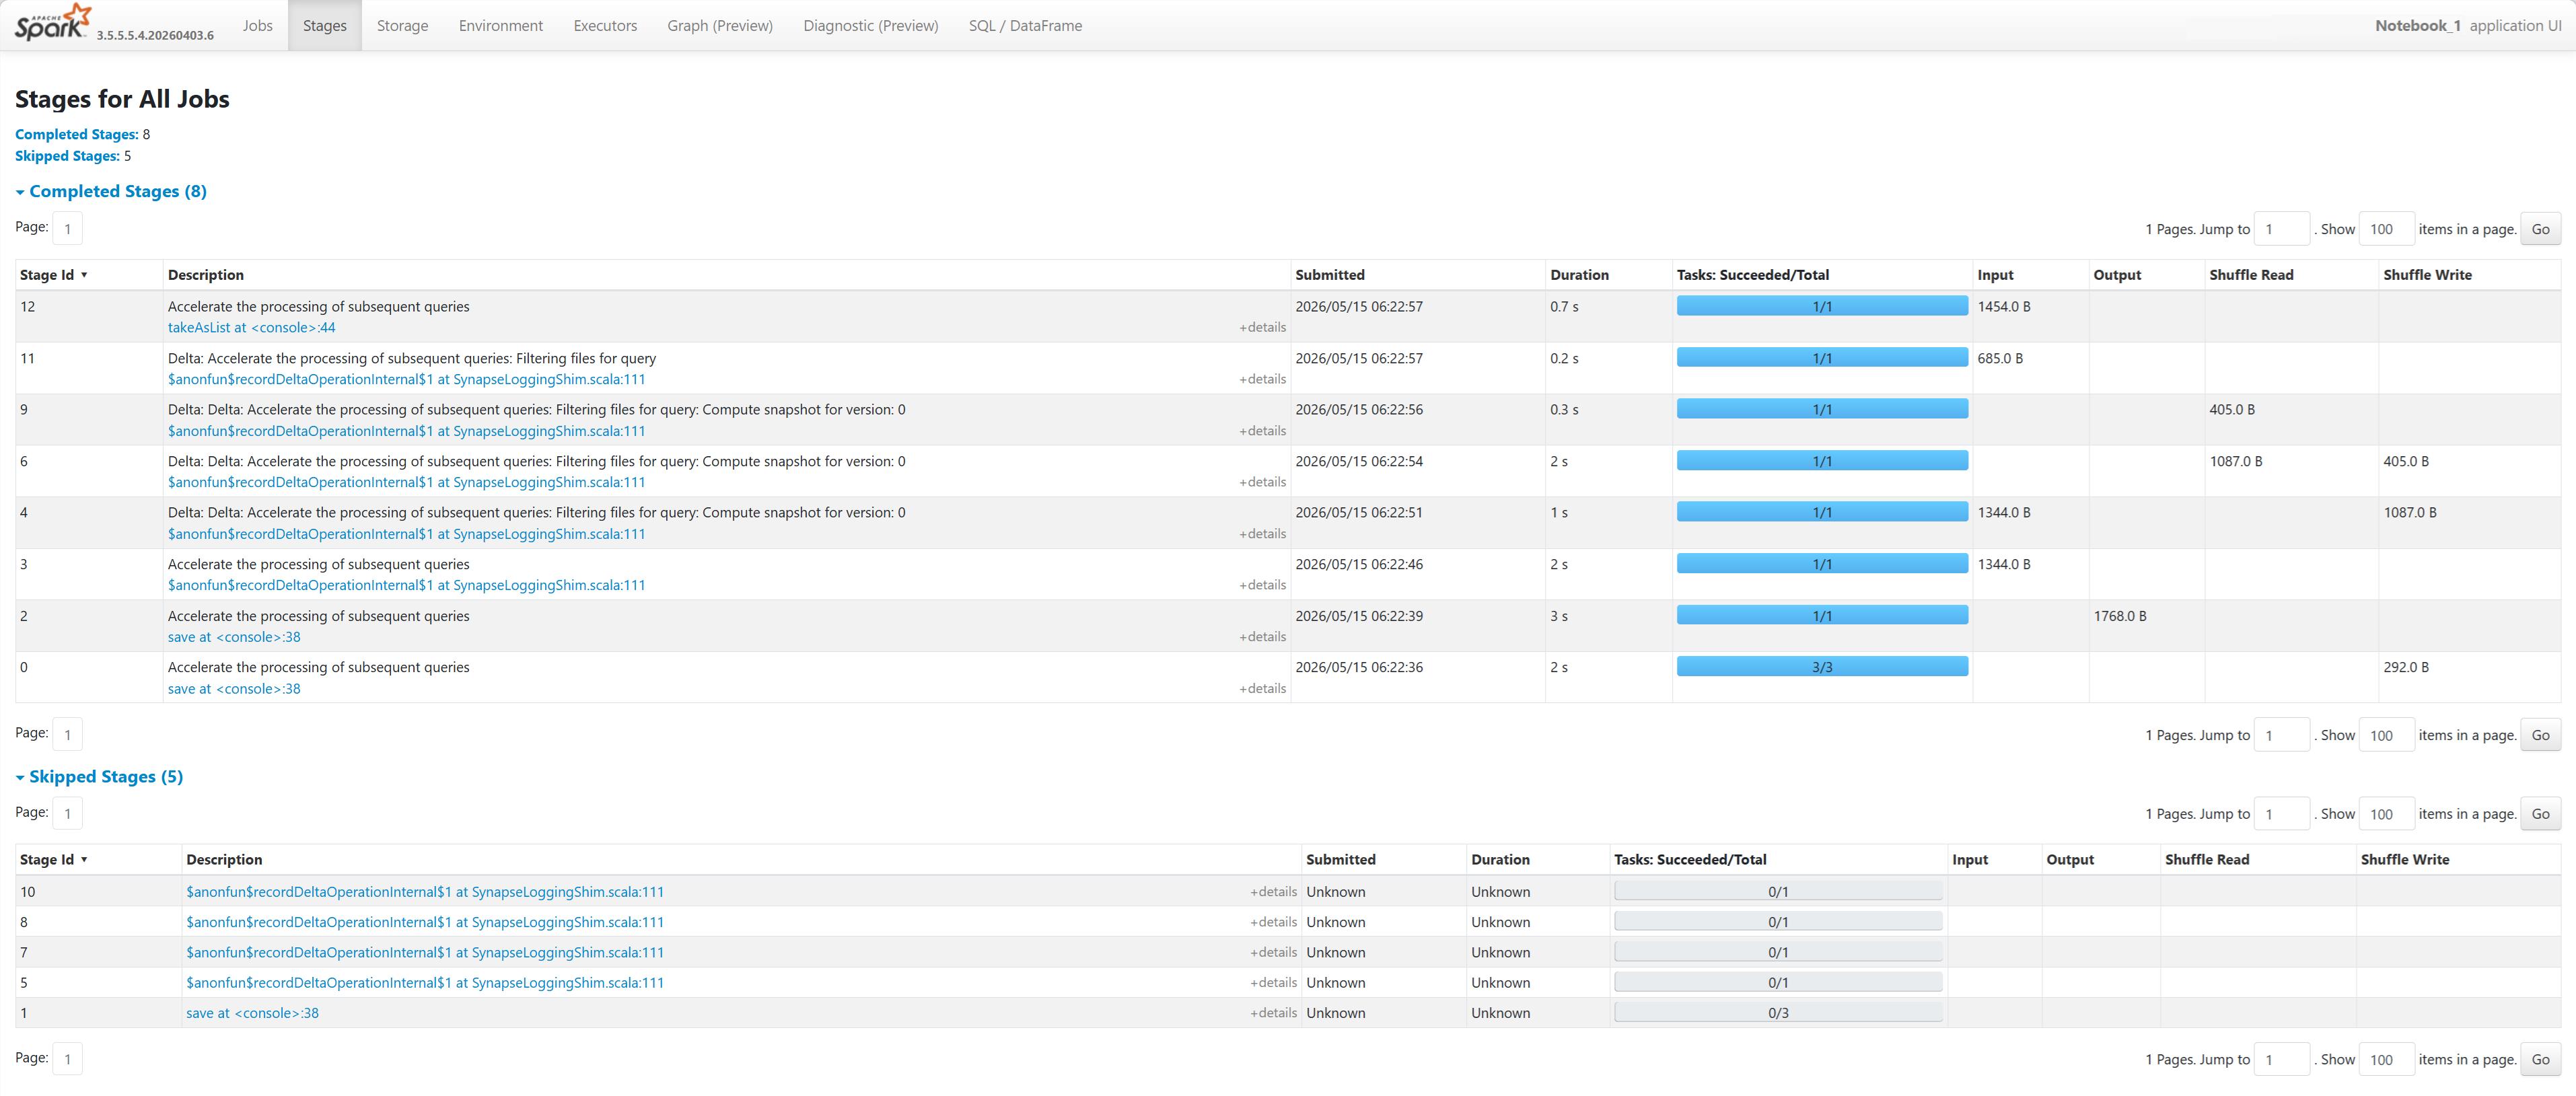This screenshot has width=2576, height=1096.
Task: Click stage 0 task progress bar 3/3
Action: pyautogui.click(x=1822, y=667)
